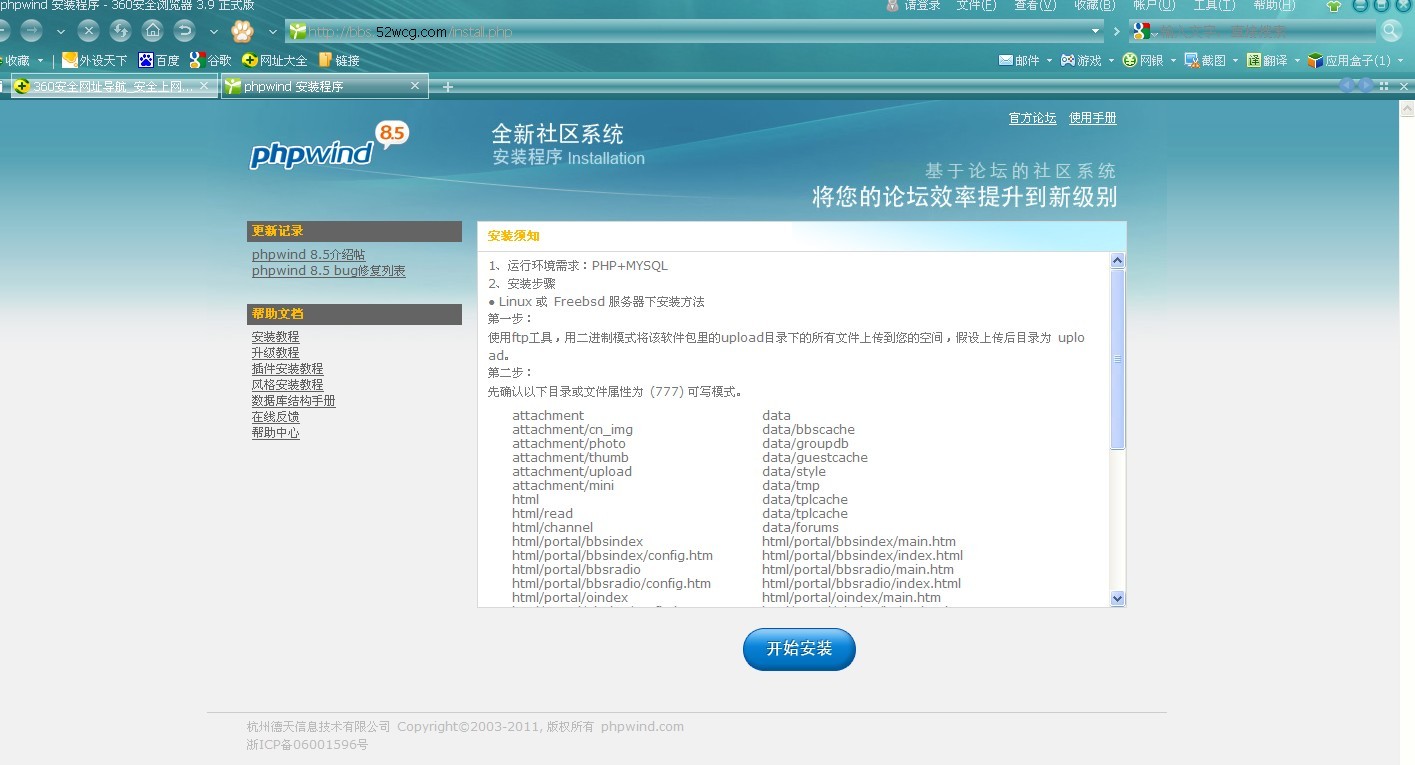Click the stop loading icon
This screenshot has width=1415, height=765.
click(x=88, y=30)
